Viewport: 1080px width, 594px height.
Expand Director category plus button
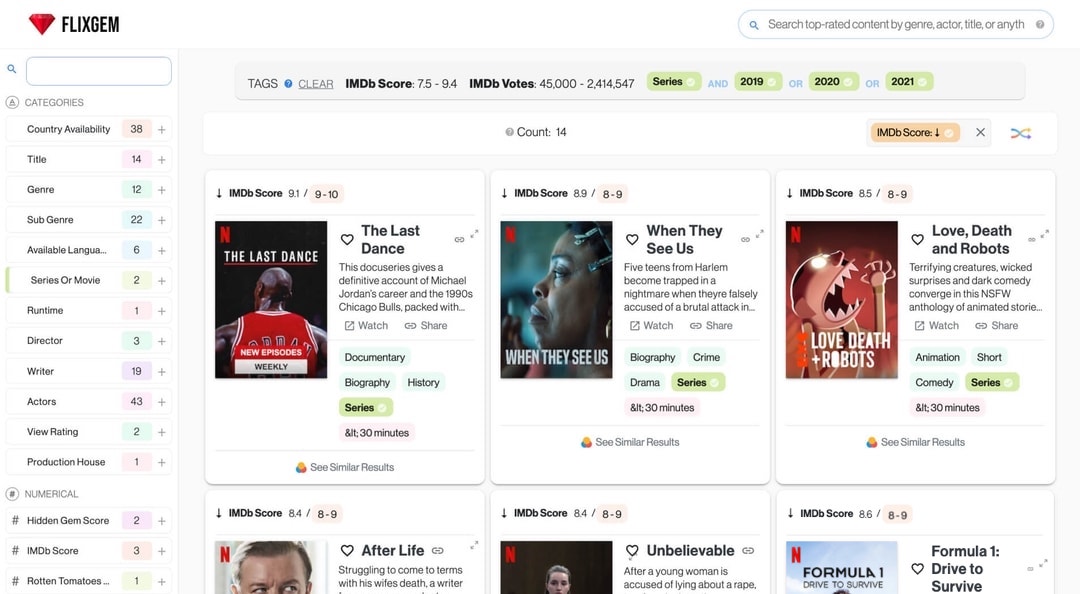pyautogui.click(x=161, y=342)
